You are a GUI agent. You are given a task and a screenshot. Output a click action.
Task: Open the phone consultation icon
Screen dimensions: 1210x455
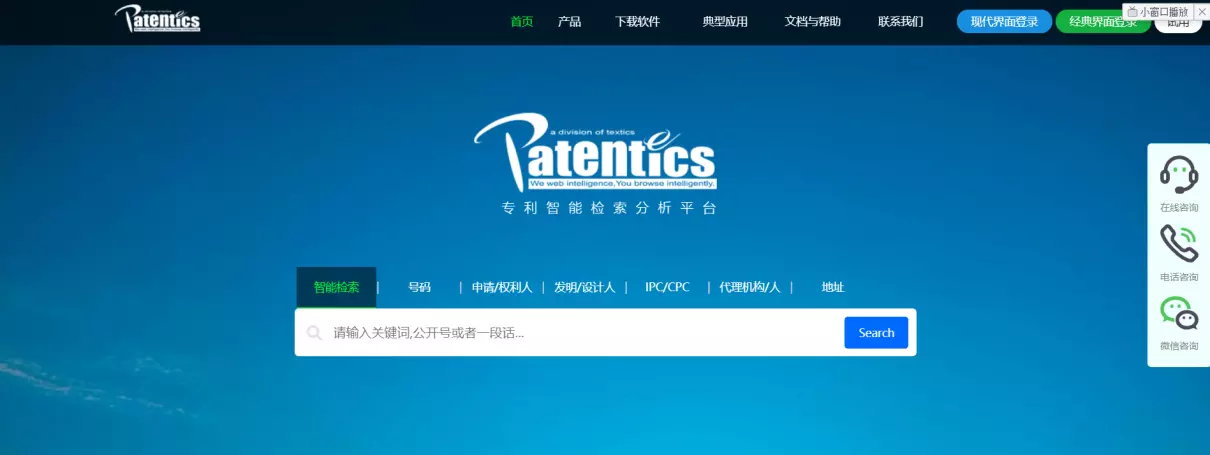[x=1179, y=243]
